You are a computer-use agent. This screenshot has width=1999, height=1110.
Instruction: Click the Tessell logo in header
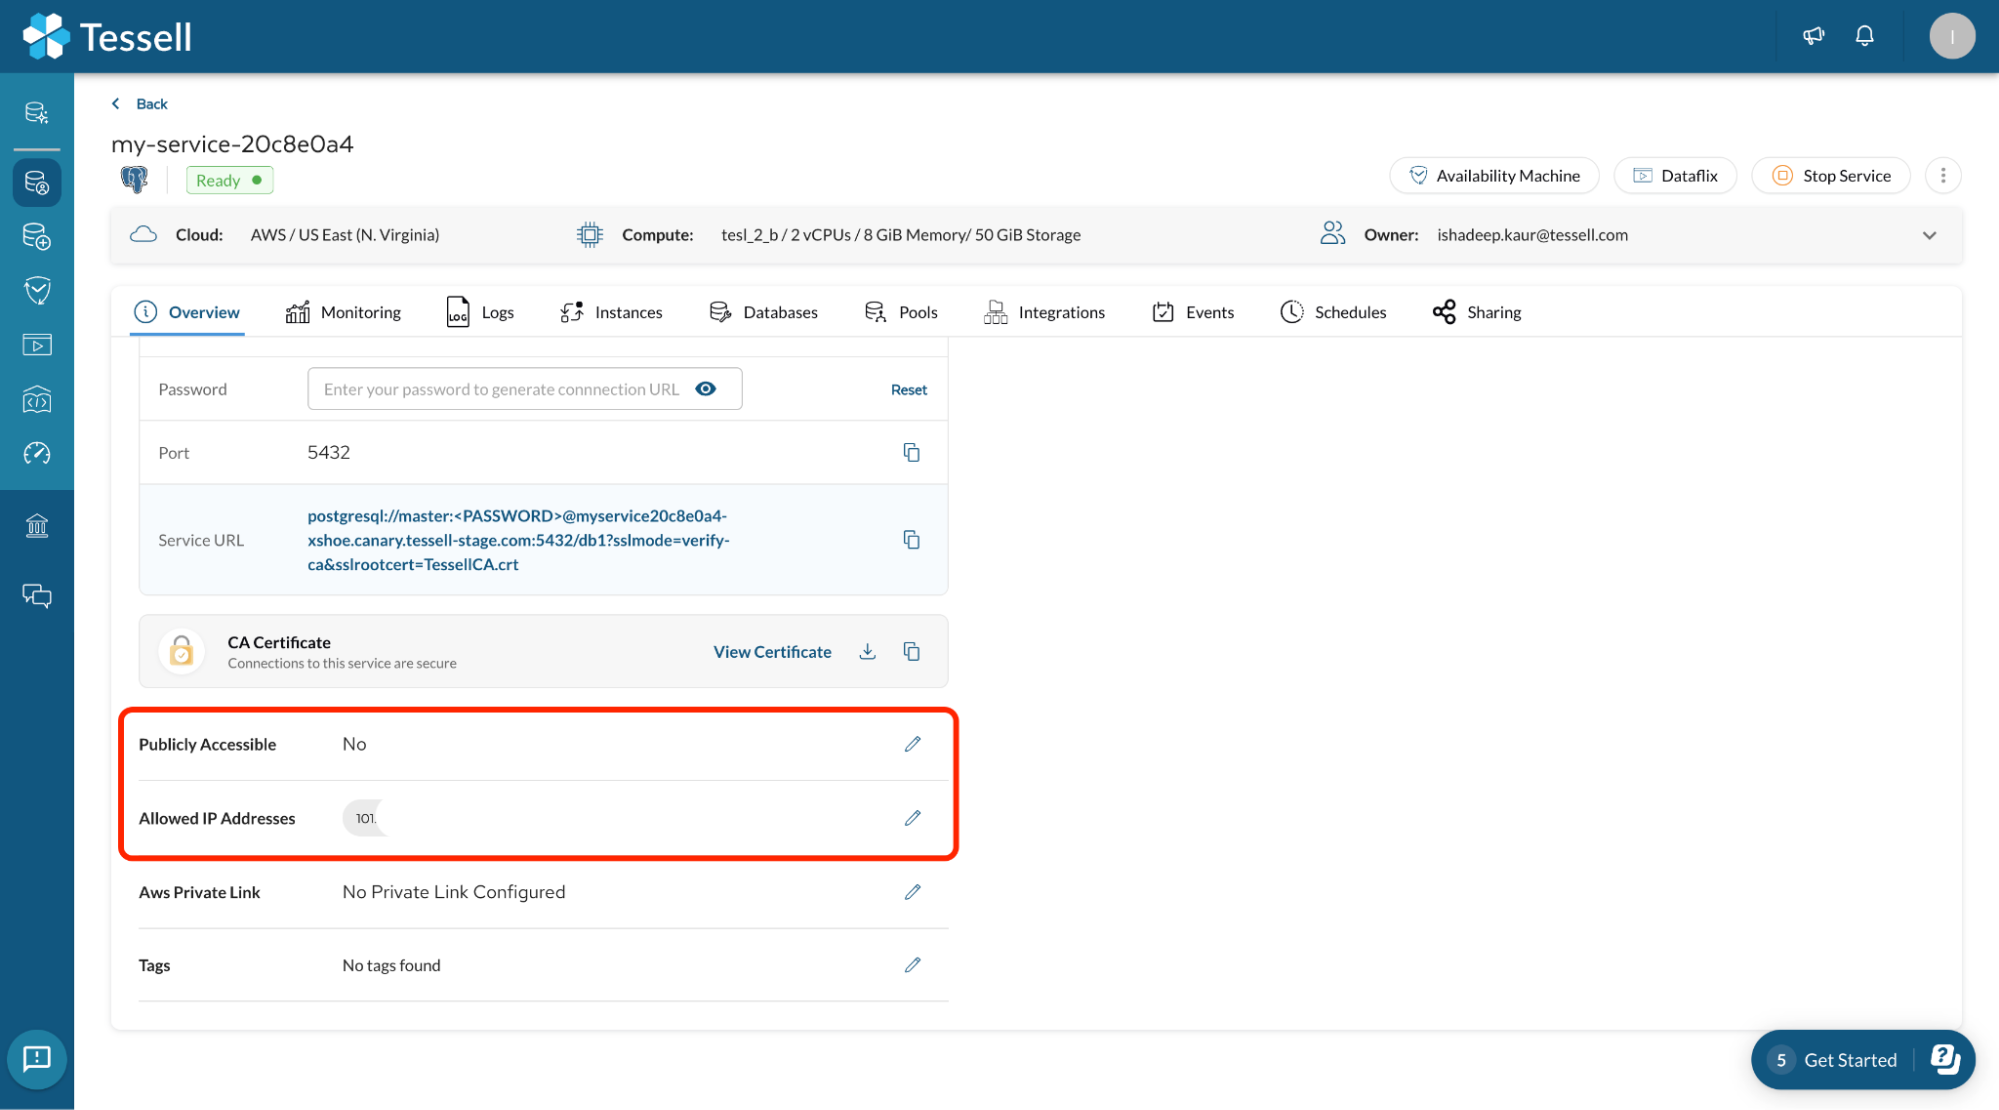click(x=107, y=36)
